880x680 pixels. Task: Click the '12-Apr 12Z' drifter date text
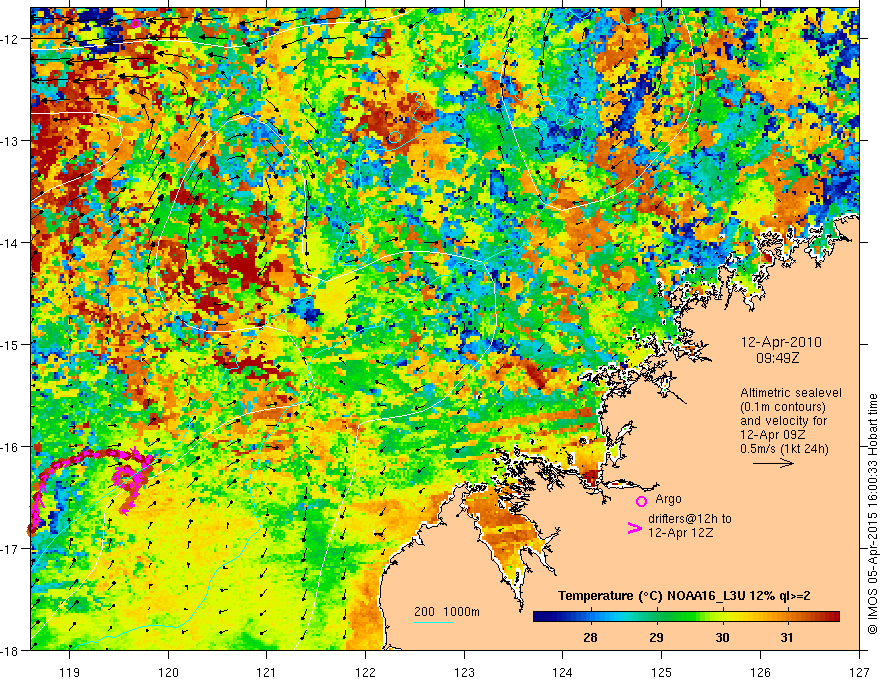click(680, 532)
